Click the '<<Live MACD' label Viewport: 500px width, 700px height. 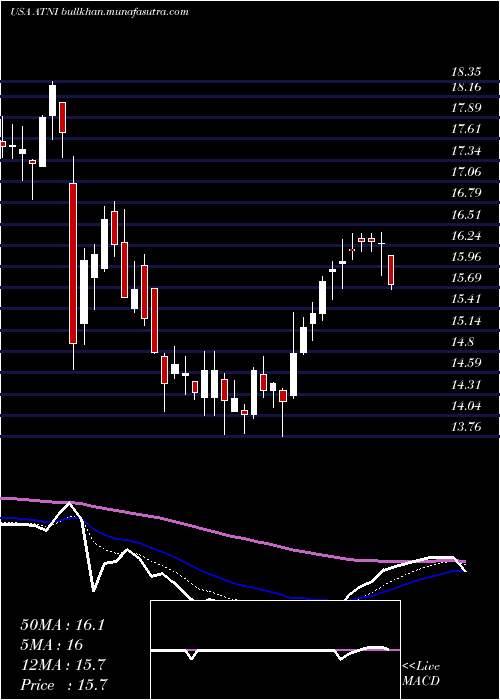[421, 674]
